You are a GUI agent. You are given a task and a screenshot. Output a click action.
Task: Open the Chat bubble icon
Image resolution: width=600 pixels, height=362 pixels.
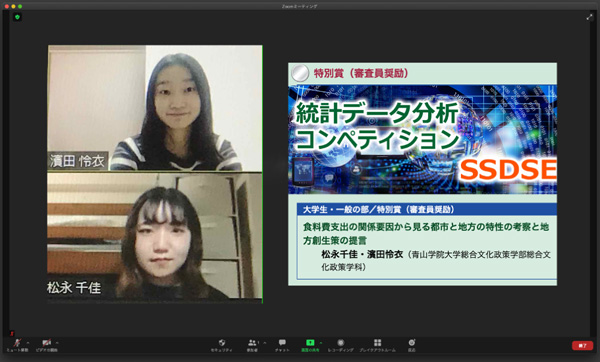pyautogui.click(x=282, y=345)
